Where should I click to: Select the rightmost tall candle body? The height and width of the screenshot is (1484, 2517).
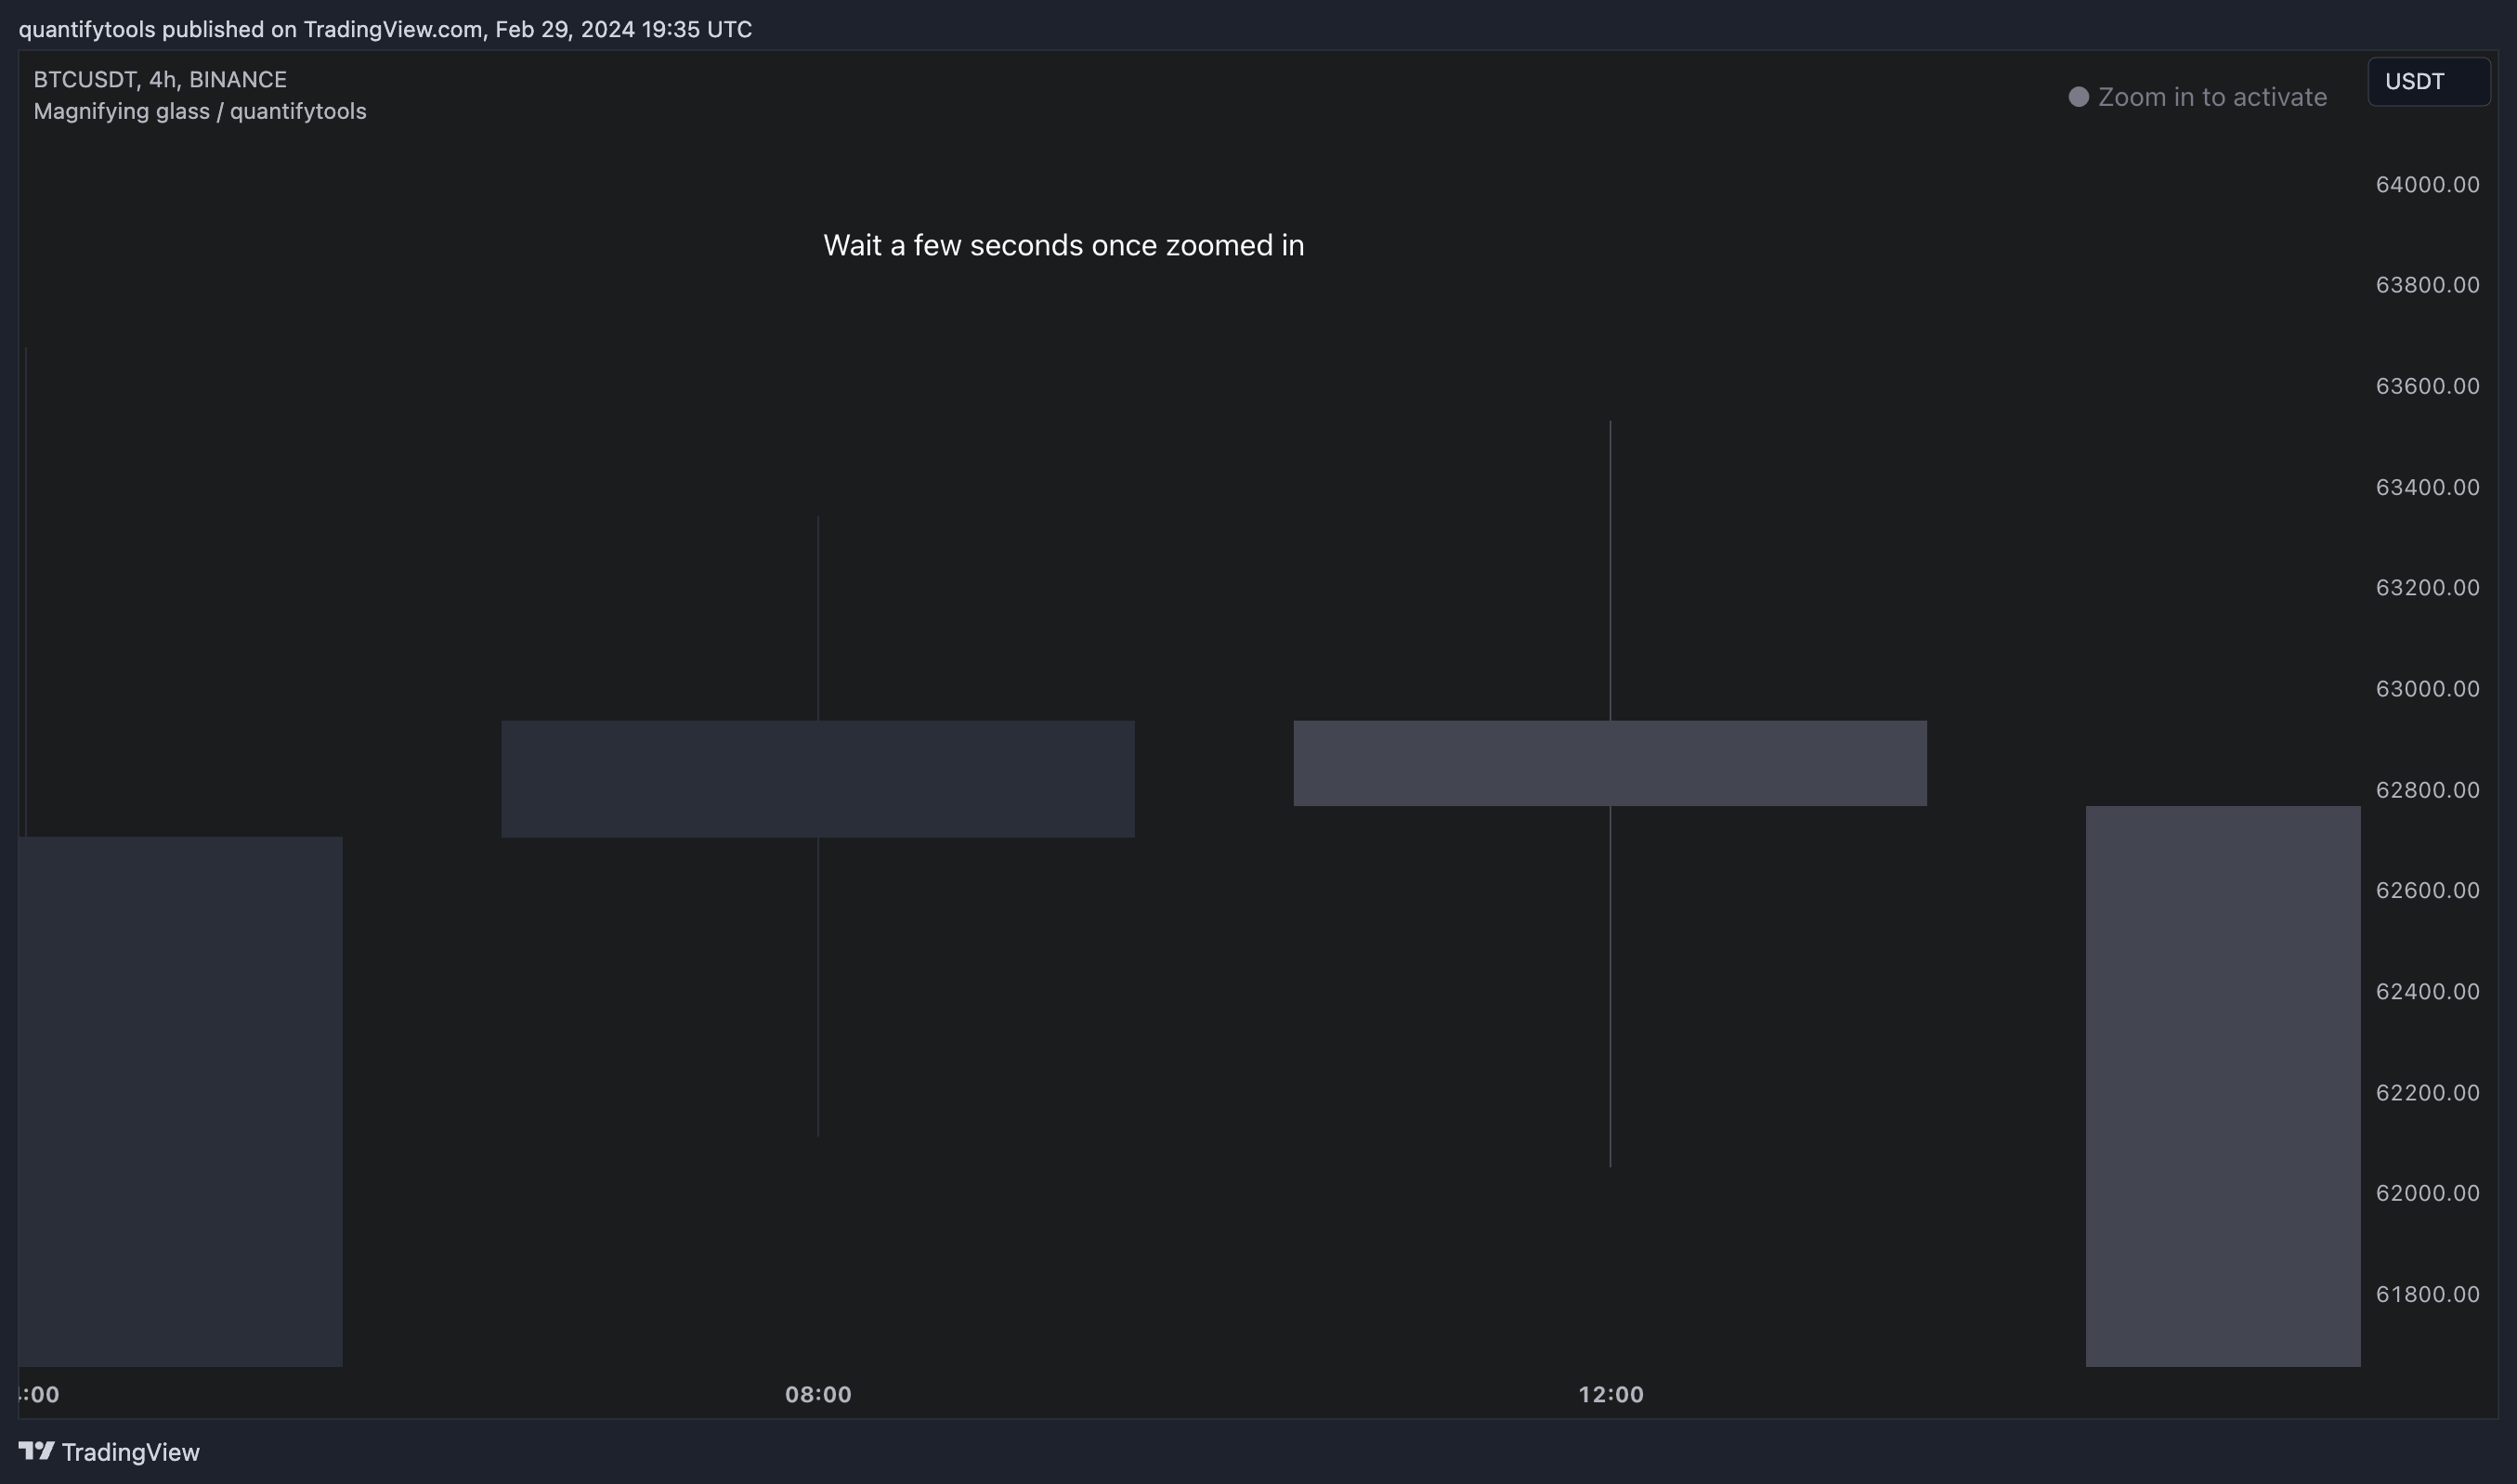coord(2223,1086)
